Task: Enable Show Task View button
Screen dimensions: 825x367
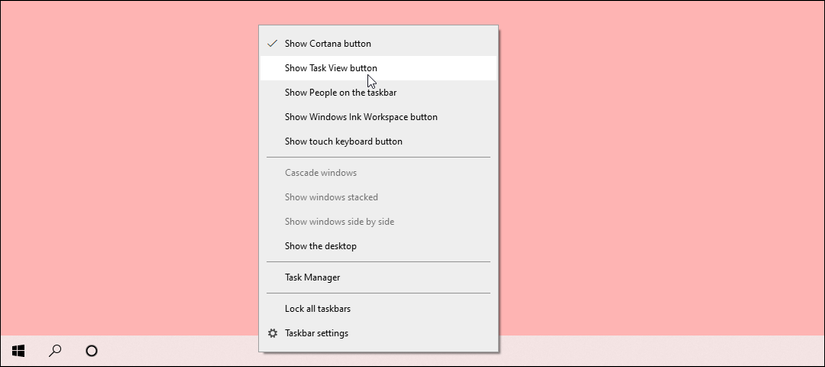Action: 378,68
